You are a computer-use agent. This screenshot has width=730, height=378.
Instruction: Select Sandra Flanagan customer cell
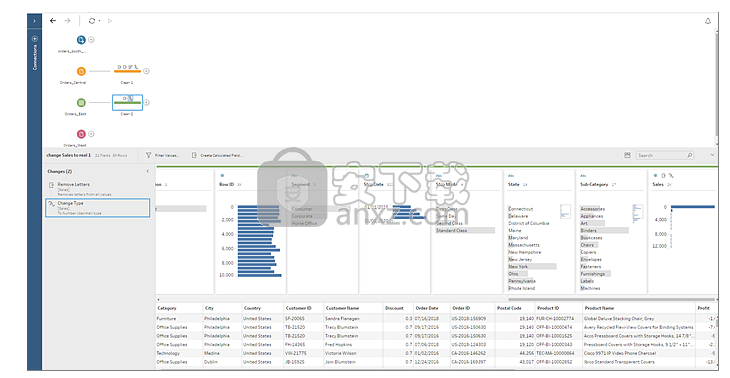coord(342,319)
